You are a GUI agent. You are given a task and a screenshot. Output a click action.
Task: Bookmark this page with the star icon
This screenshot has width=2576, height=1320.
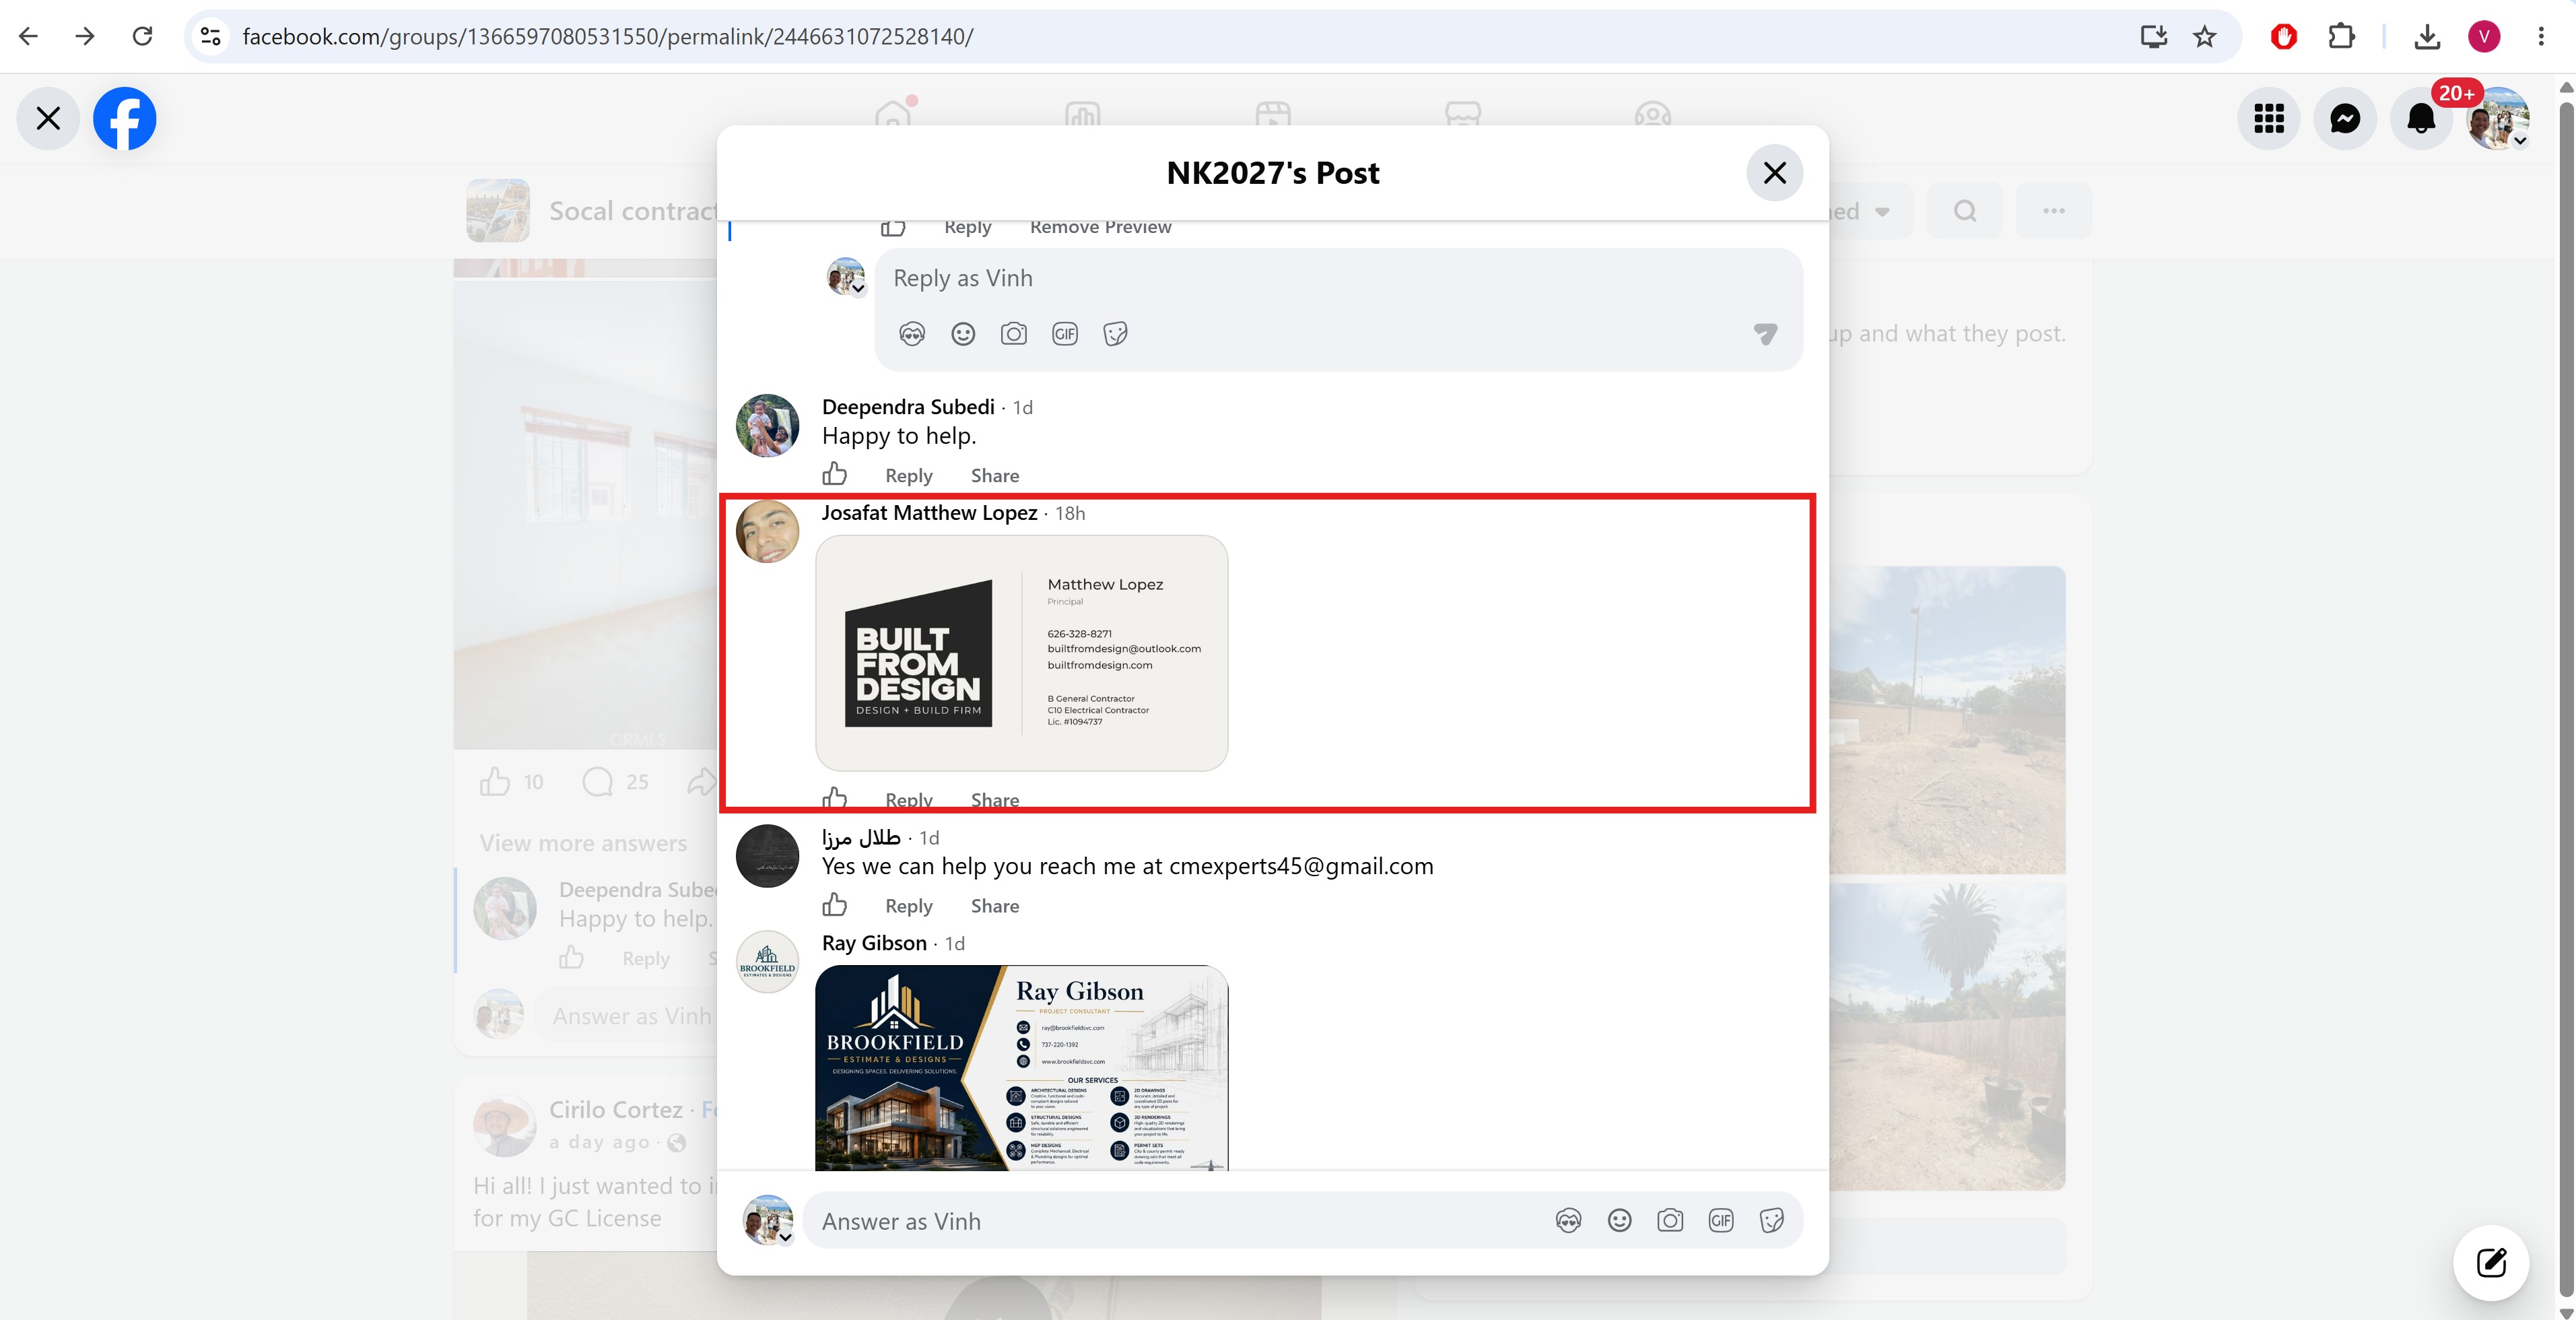coord(2205,36)
